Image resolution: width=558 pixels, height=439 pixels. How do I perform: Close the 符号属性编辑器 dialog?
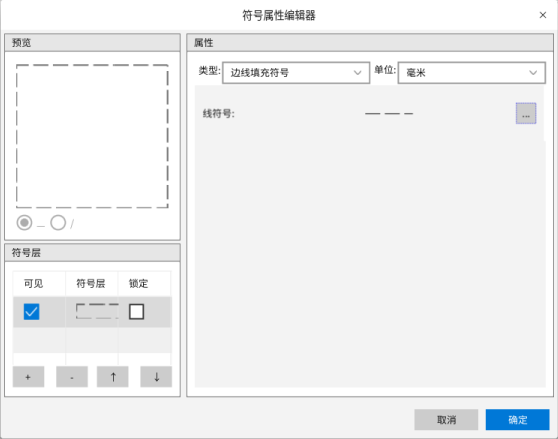click(543, 15)
